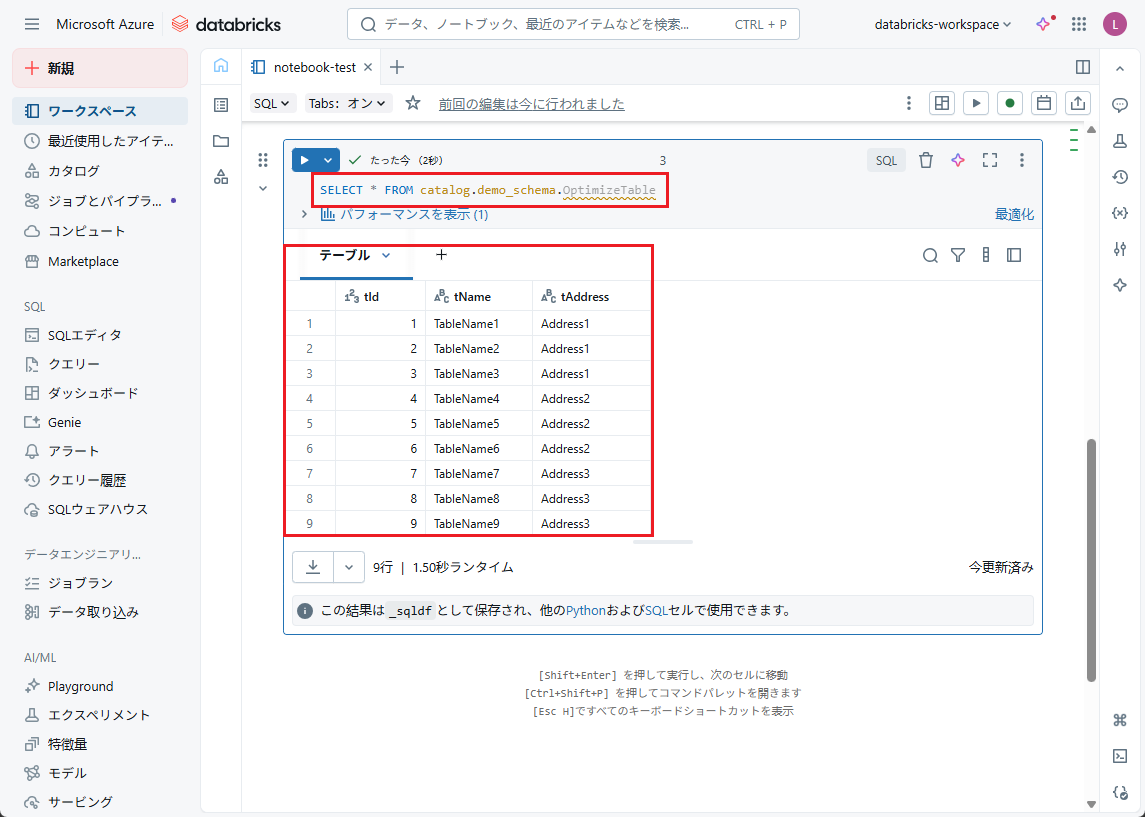The width and height of the screenshot is (1145, 817).
Task: Filter the result table rows
Action: coord(958,256)
